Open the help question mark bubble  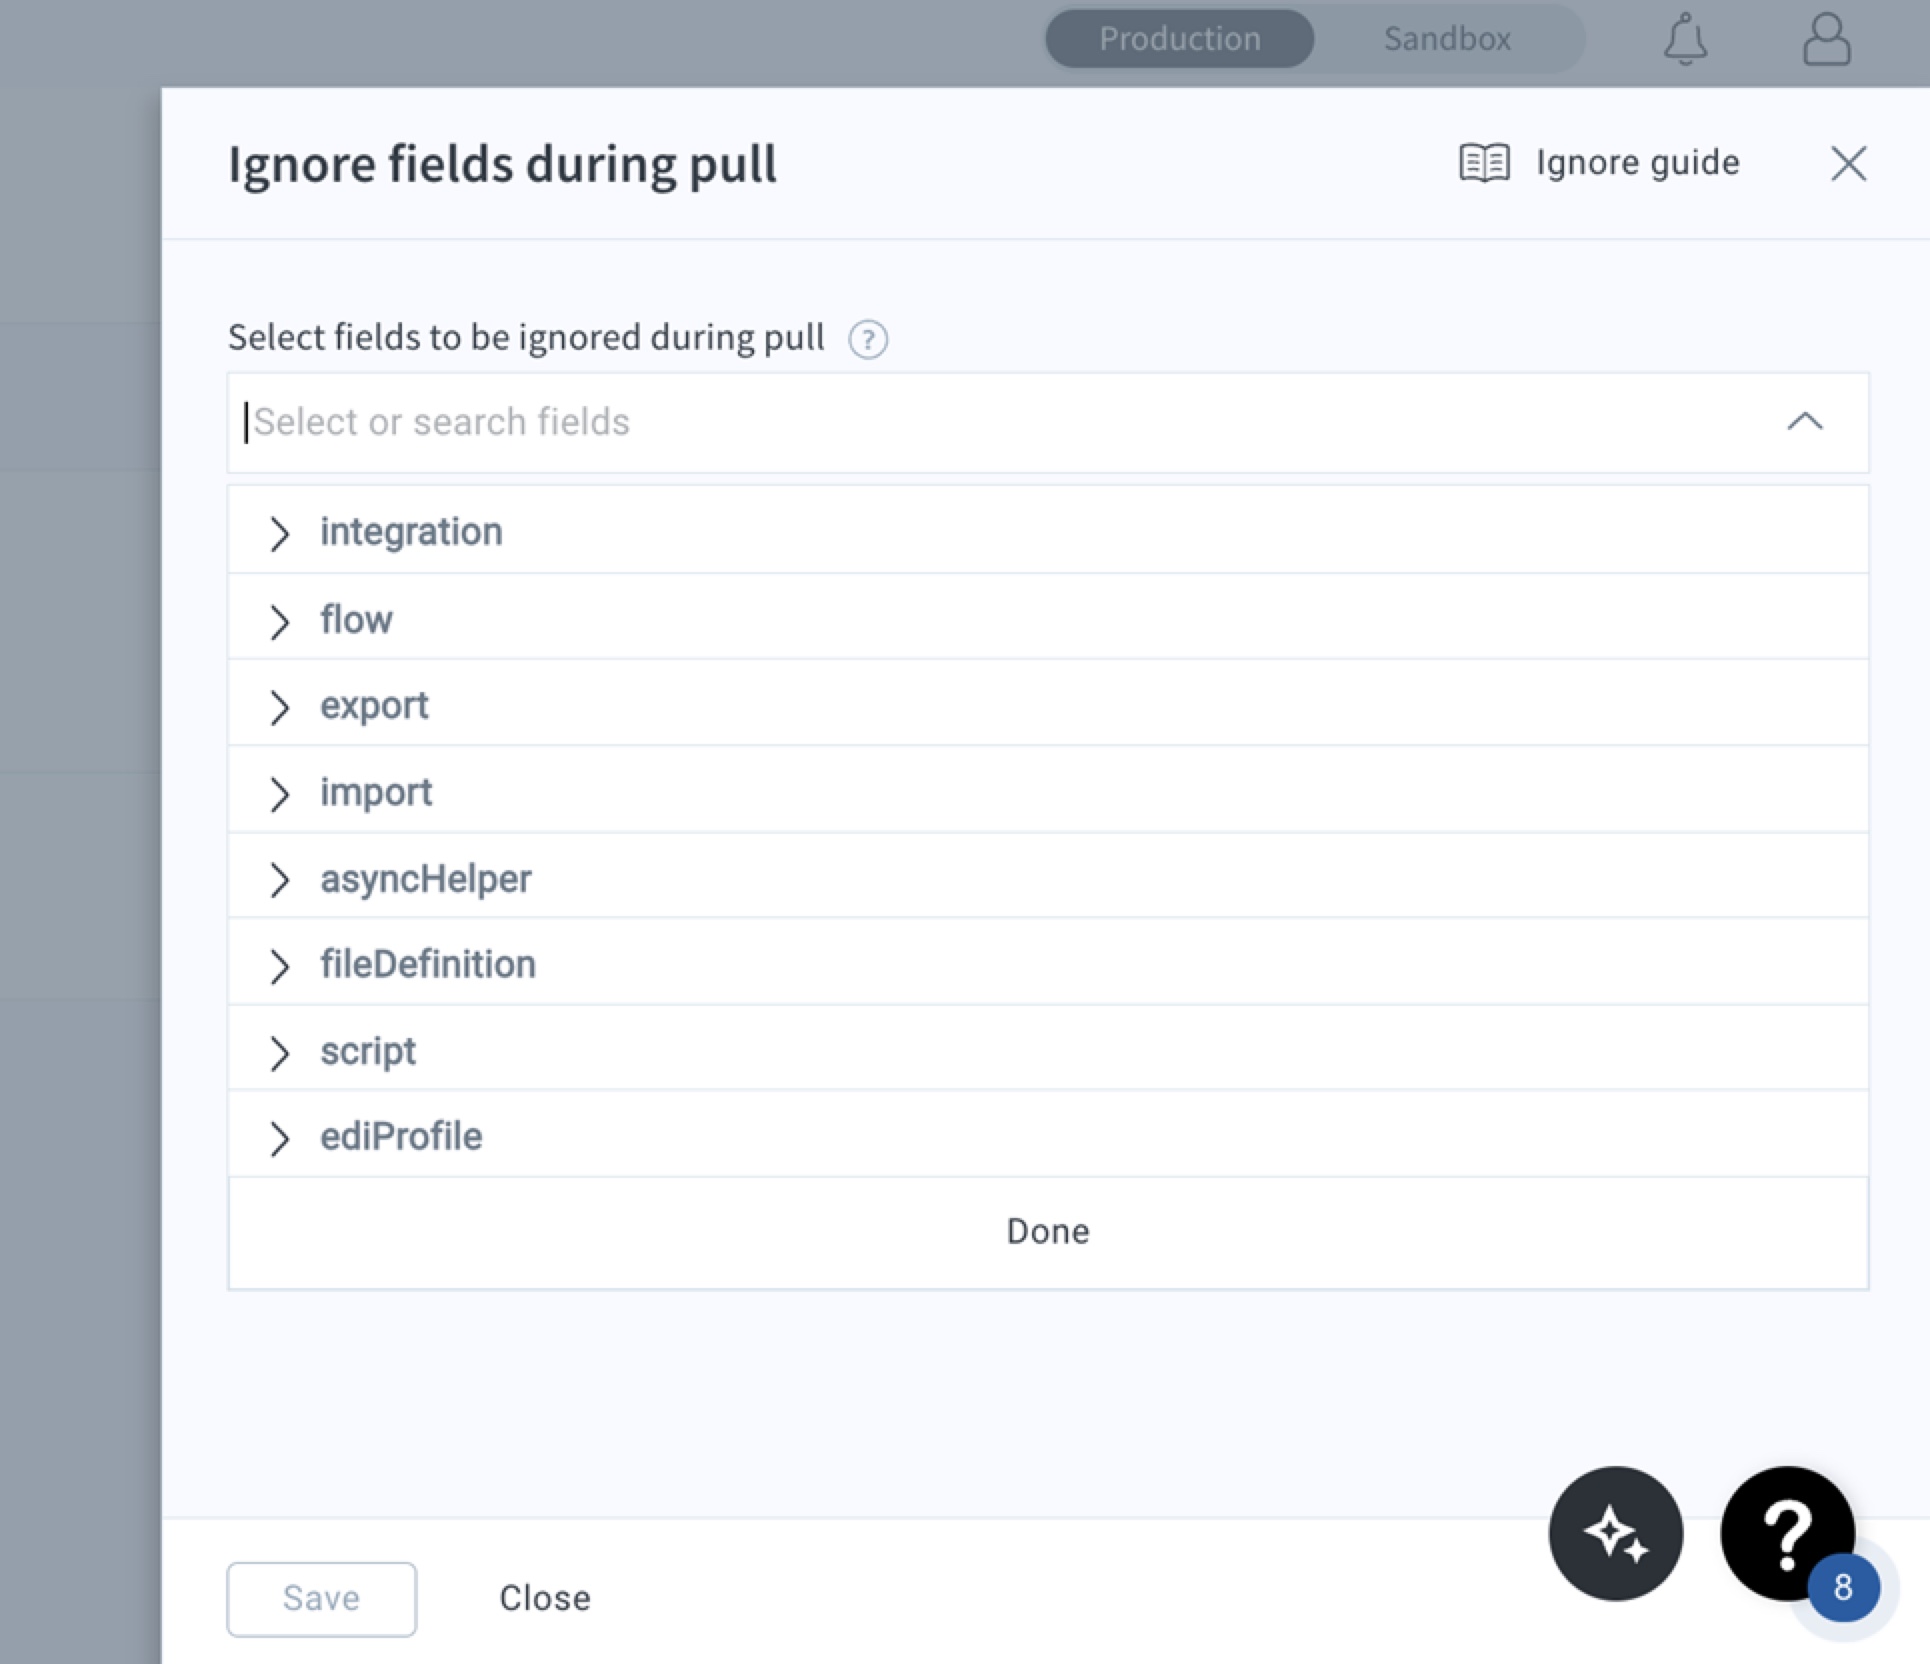point(1787,1532)
